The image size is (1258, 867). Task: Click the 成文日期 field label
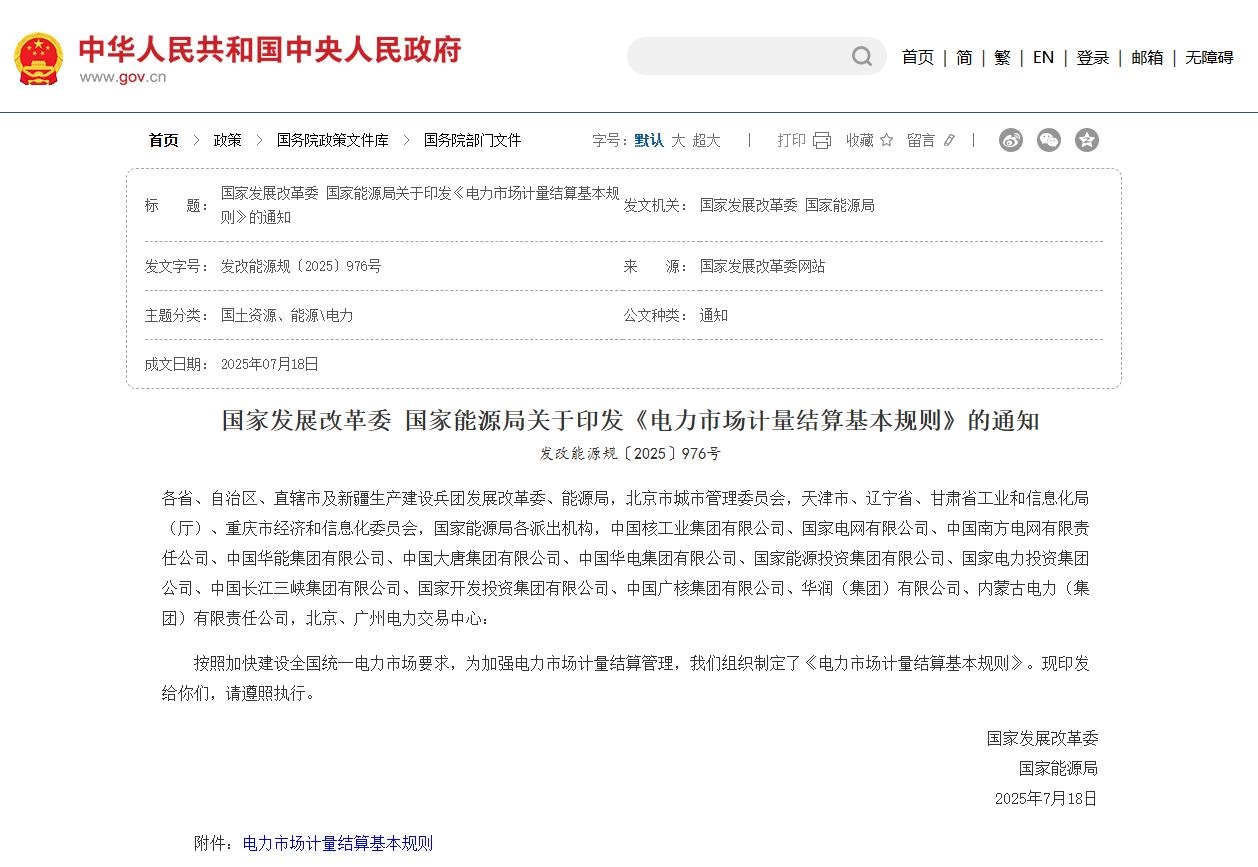[176, 364]
